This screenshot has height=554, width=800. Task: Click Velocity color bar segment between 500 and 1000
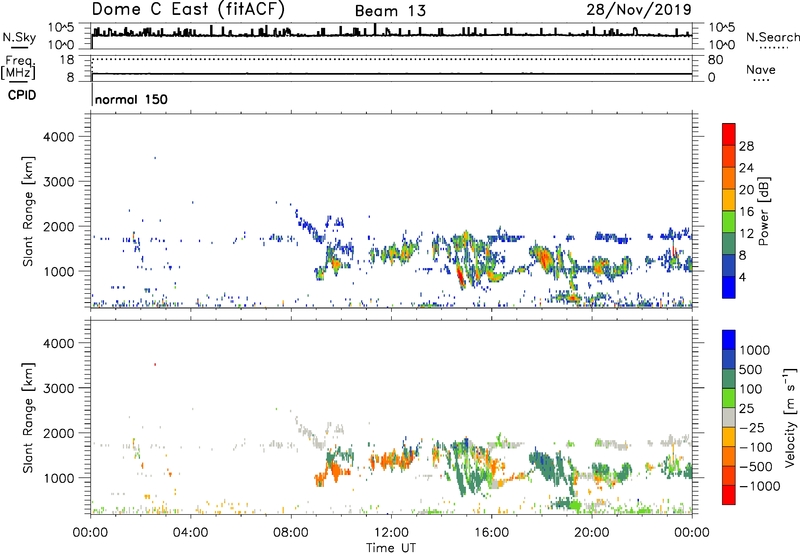tap(729, 359)
